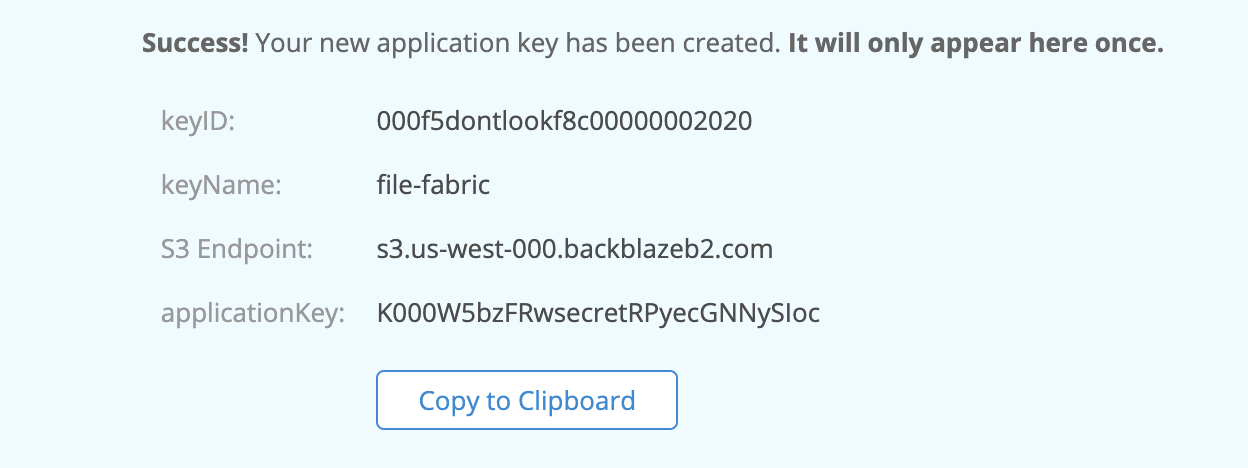Select the file-fabric key name value
The width and height of the screenshot is (1248, 468).
click(433, 185)
